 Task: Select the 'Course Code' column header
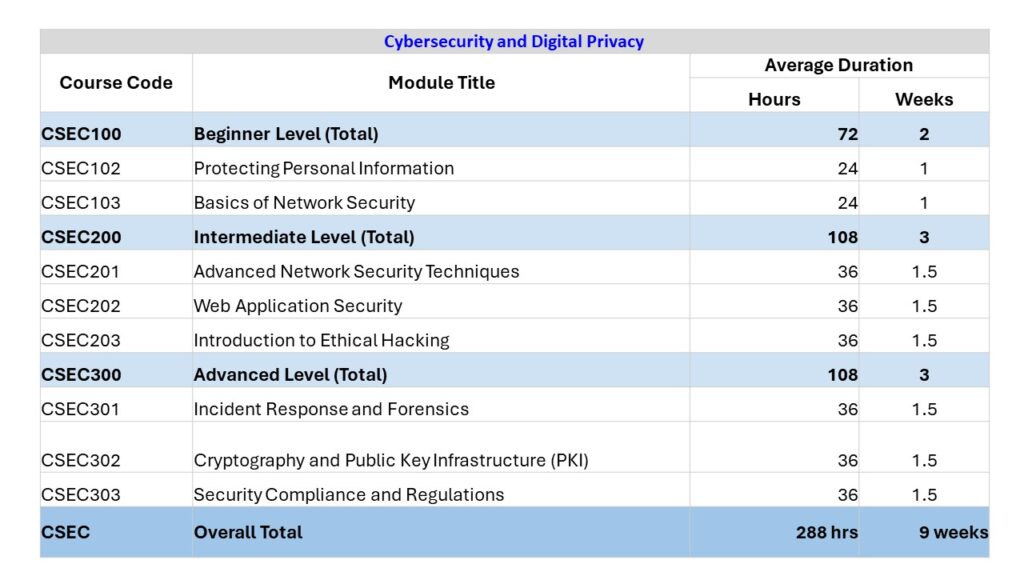click(116, 83)
